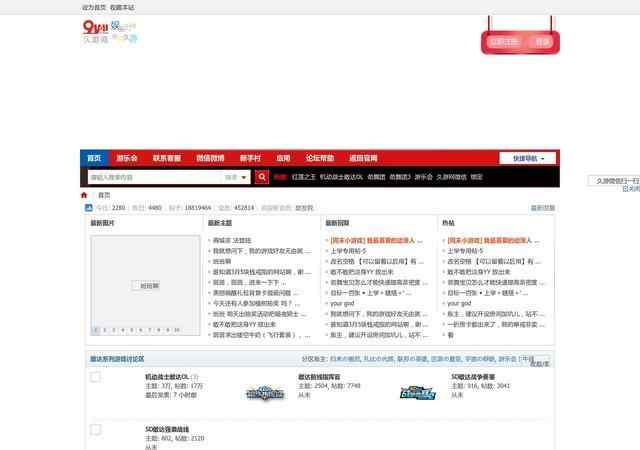Open the 新手村 navigation tab
Viewport: 640px width, 450px height.
(x=250, y=158)
